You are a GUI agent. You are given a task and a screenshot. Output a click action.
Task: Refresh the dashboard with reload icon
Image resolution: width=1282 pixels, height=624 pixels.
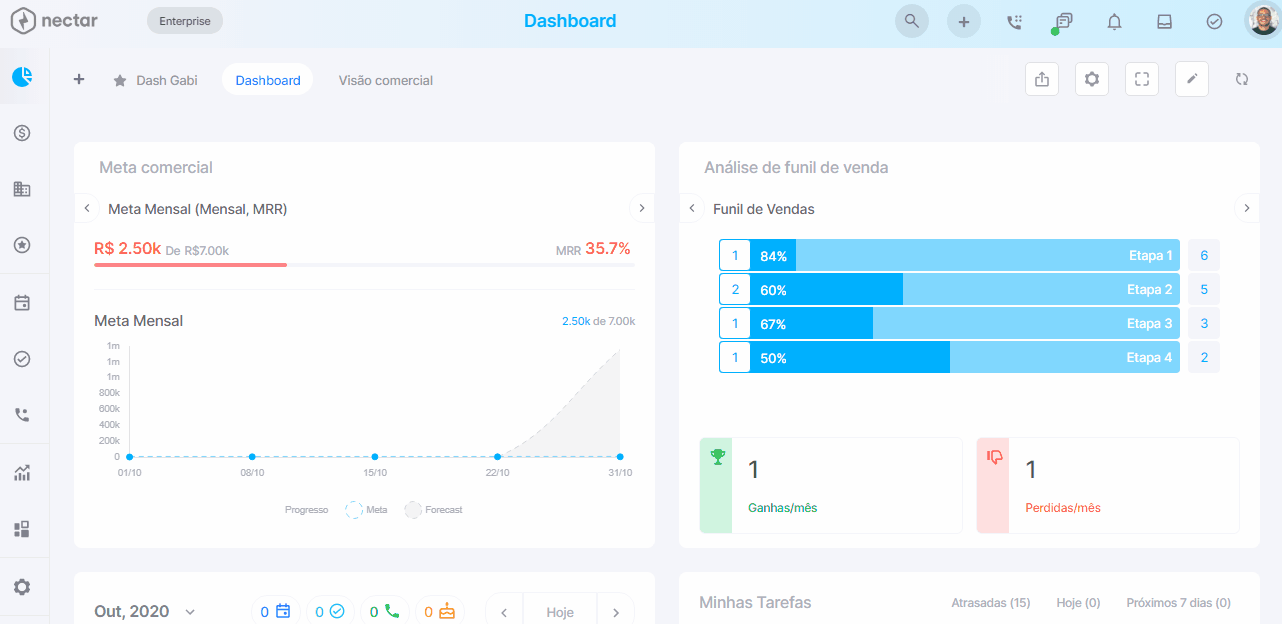click(x=1242, y=79)
